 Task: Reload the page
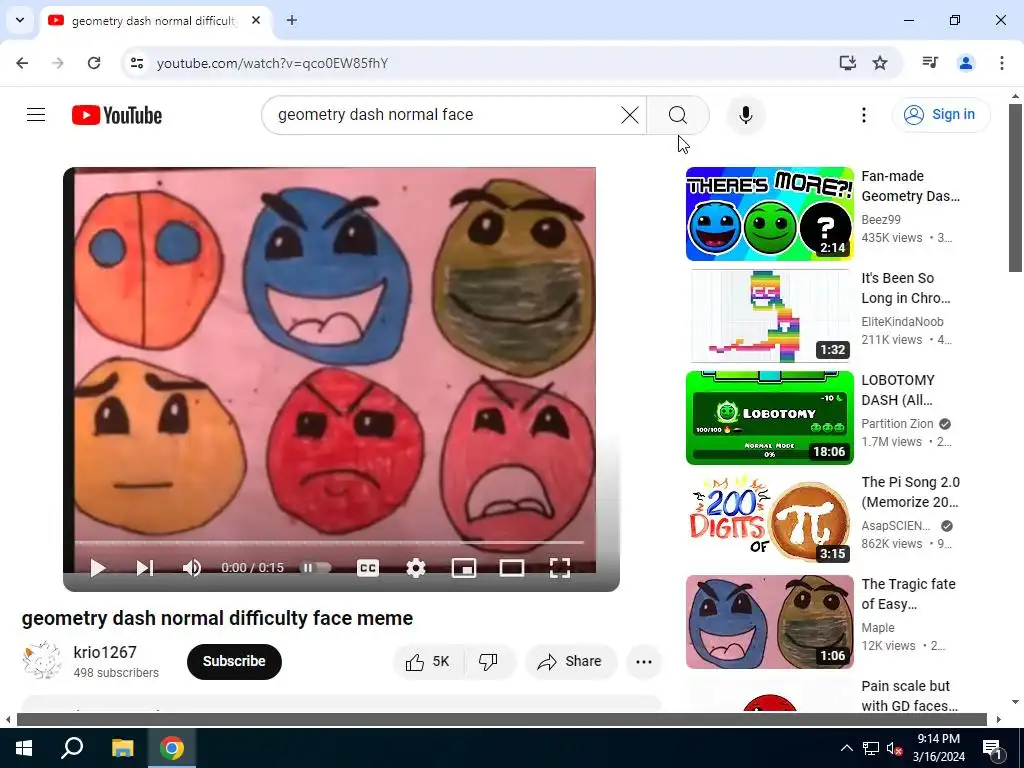tap(94, 63)
